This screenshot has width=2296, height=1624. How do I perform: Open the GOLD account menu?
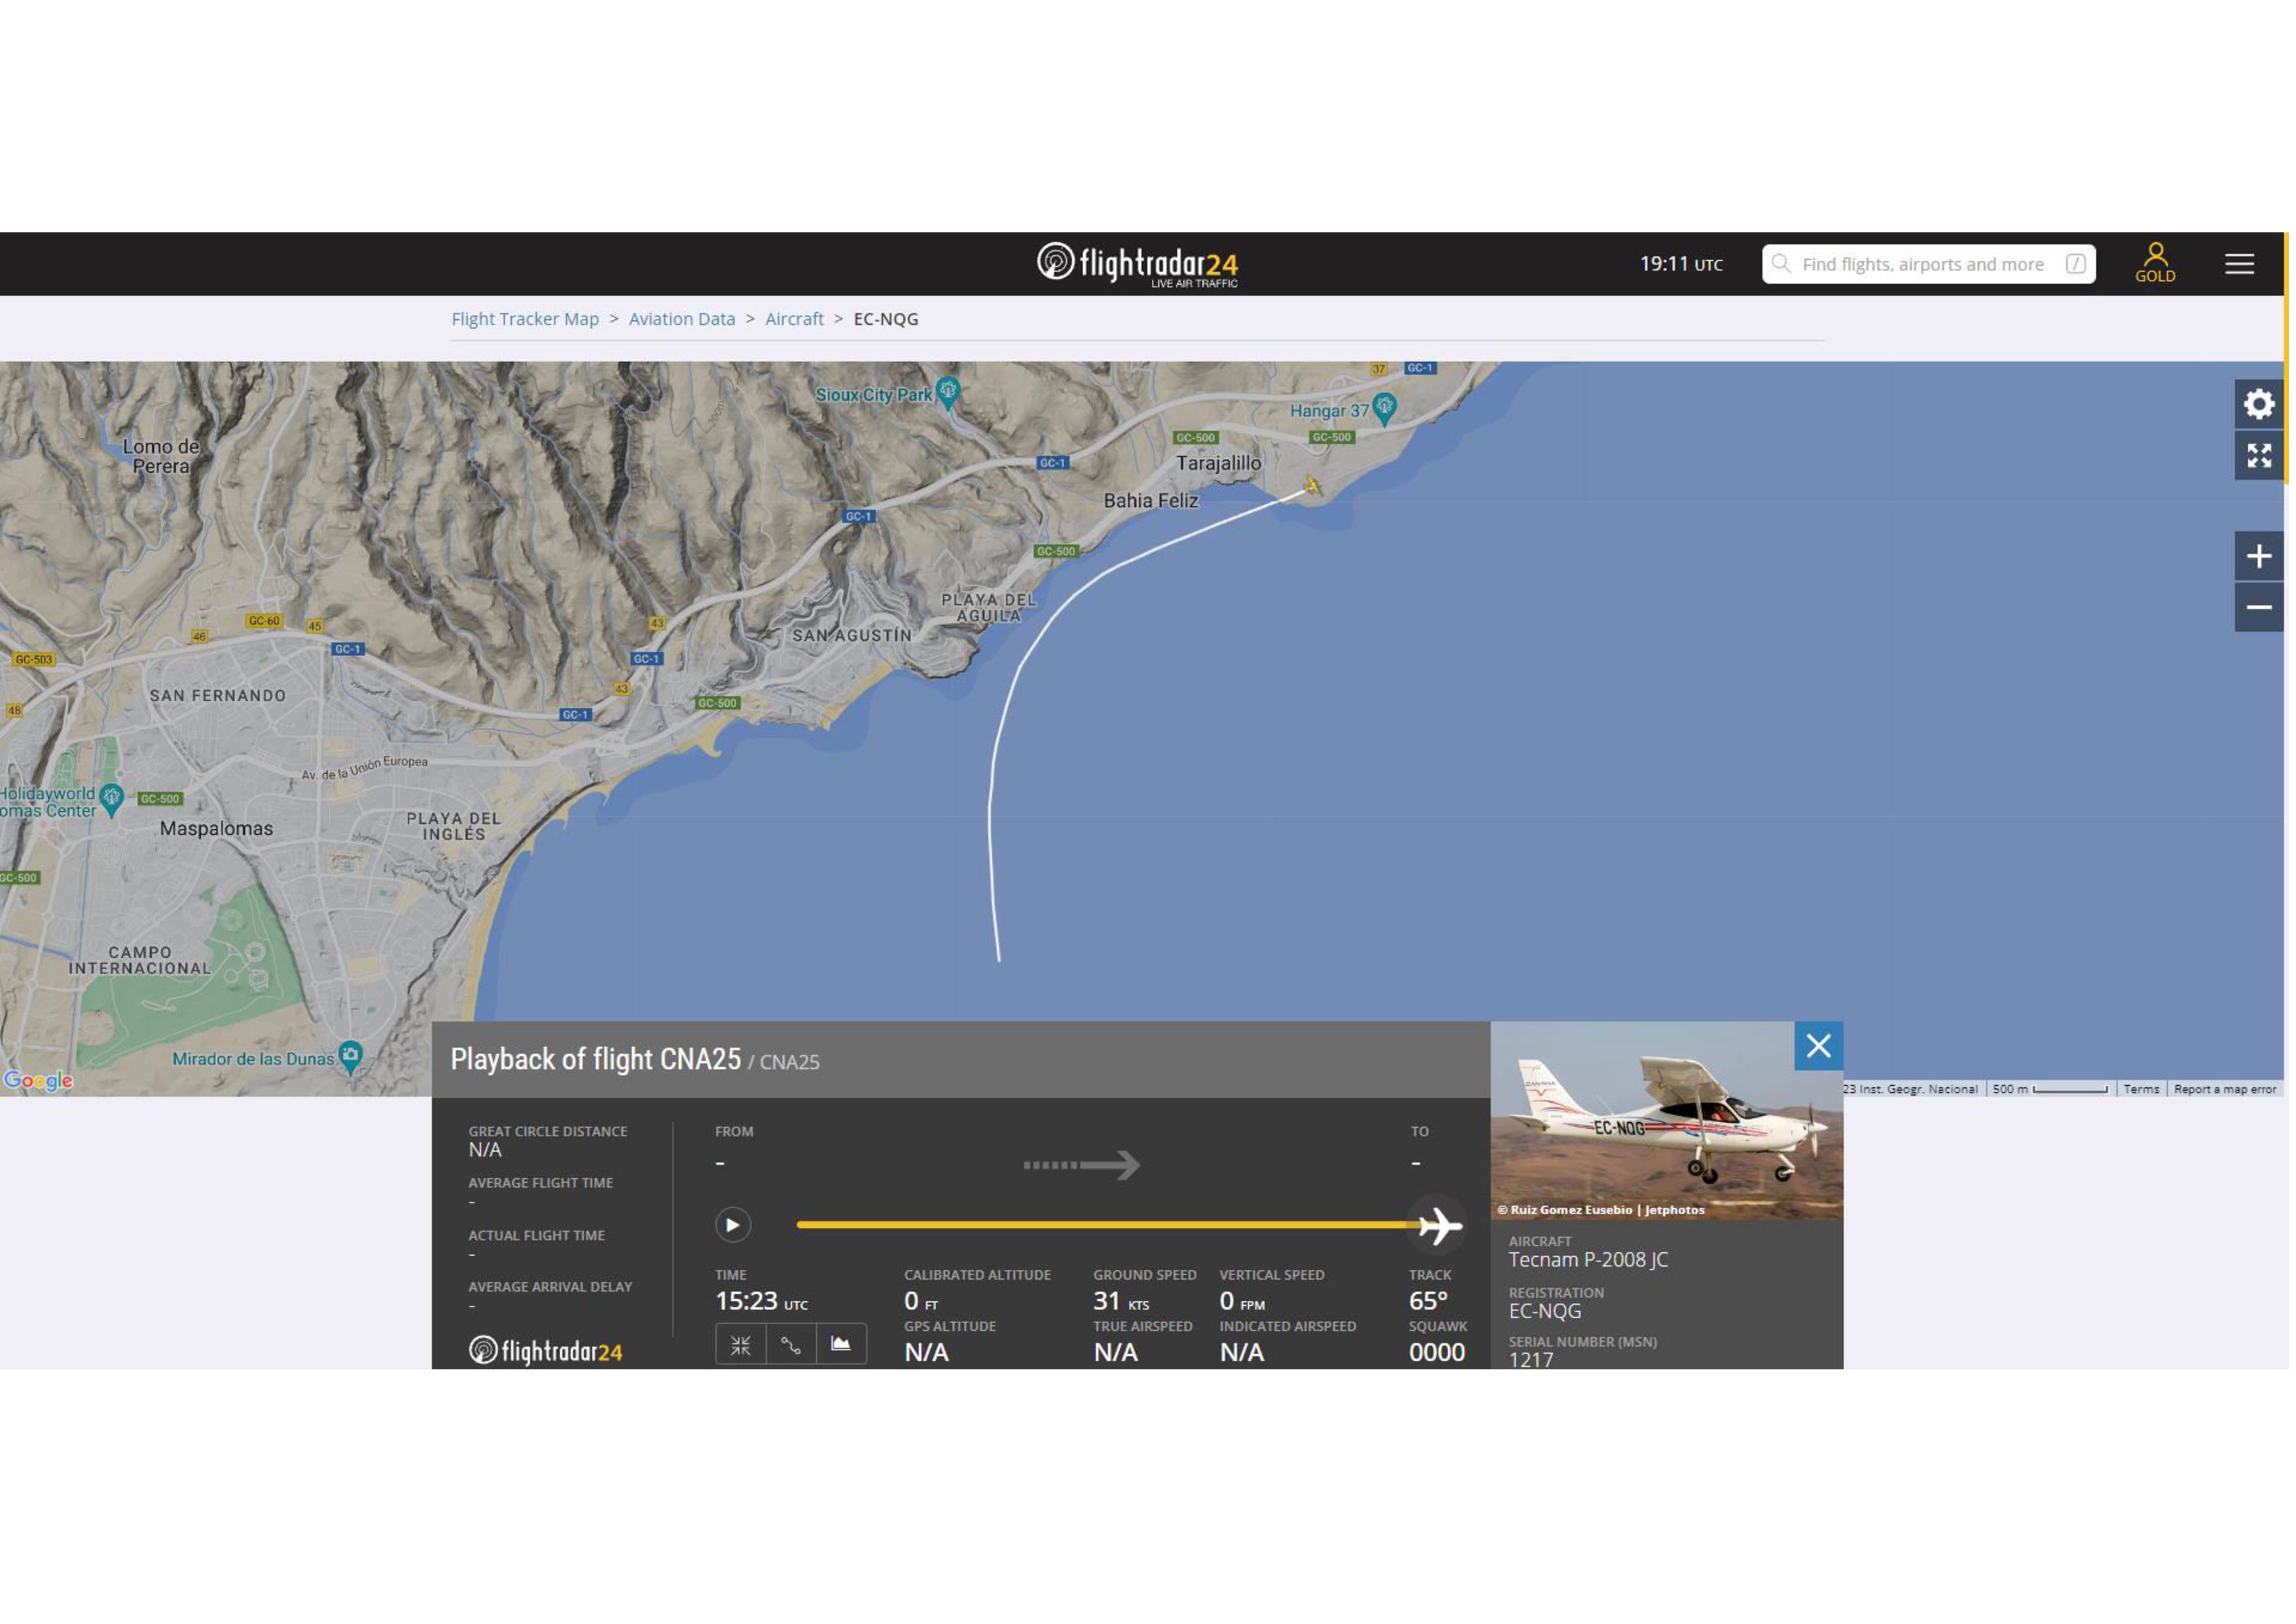point(2155,264)
